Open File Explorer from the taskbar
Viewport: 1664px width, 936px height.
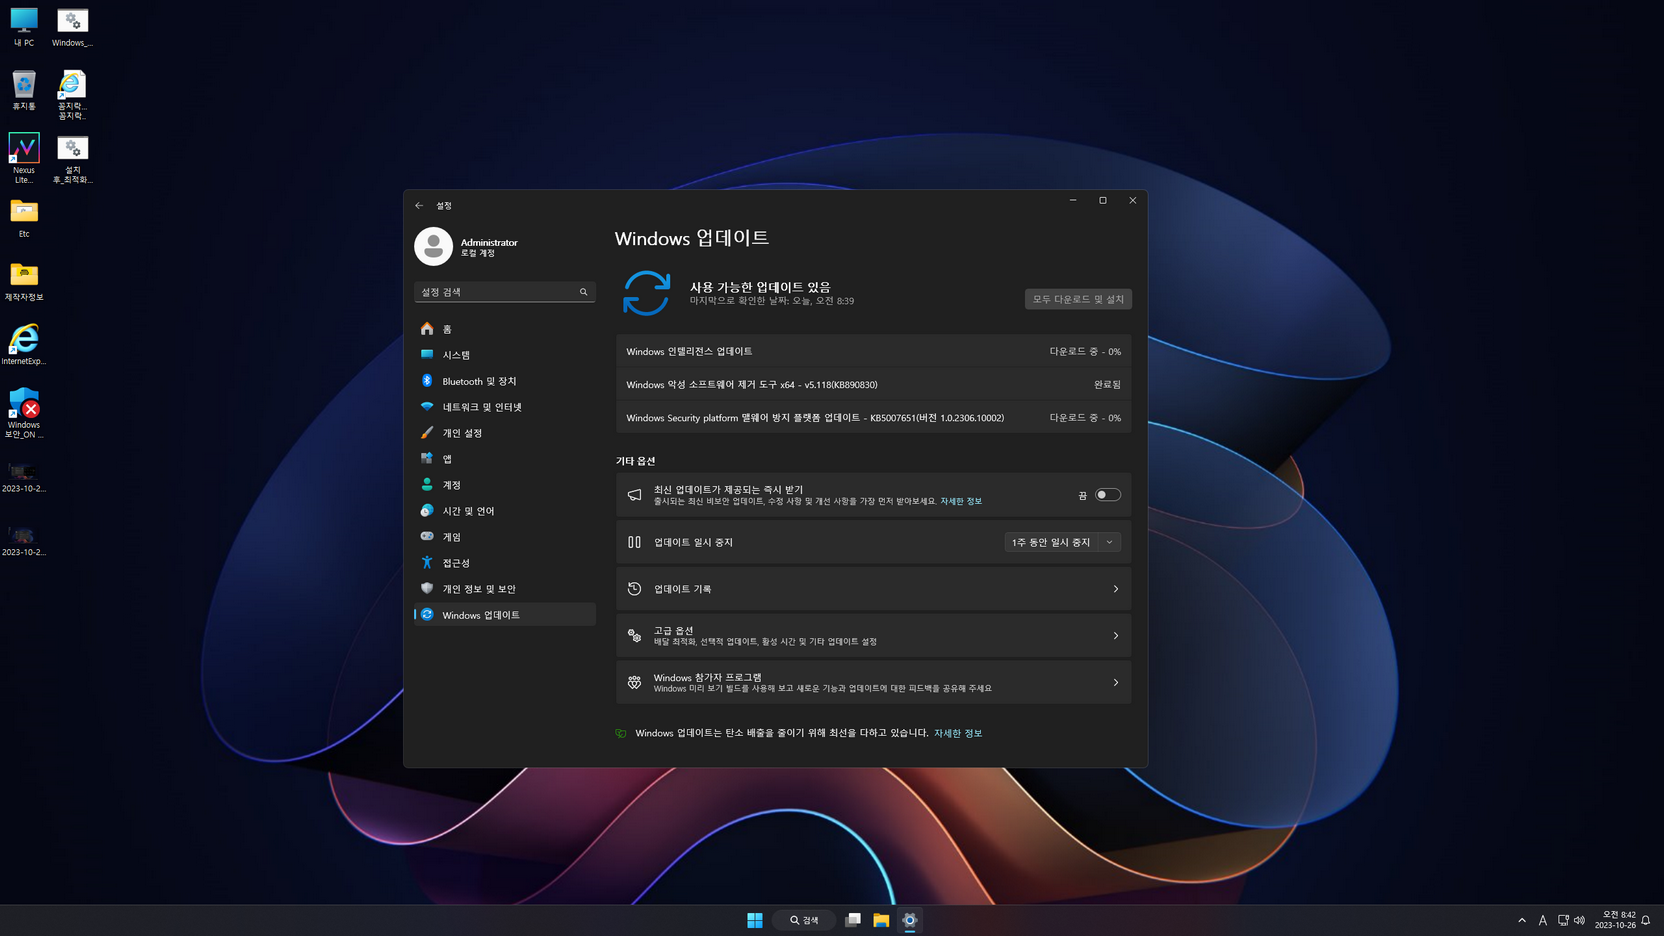(881, 920)
